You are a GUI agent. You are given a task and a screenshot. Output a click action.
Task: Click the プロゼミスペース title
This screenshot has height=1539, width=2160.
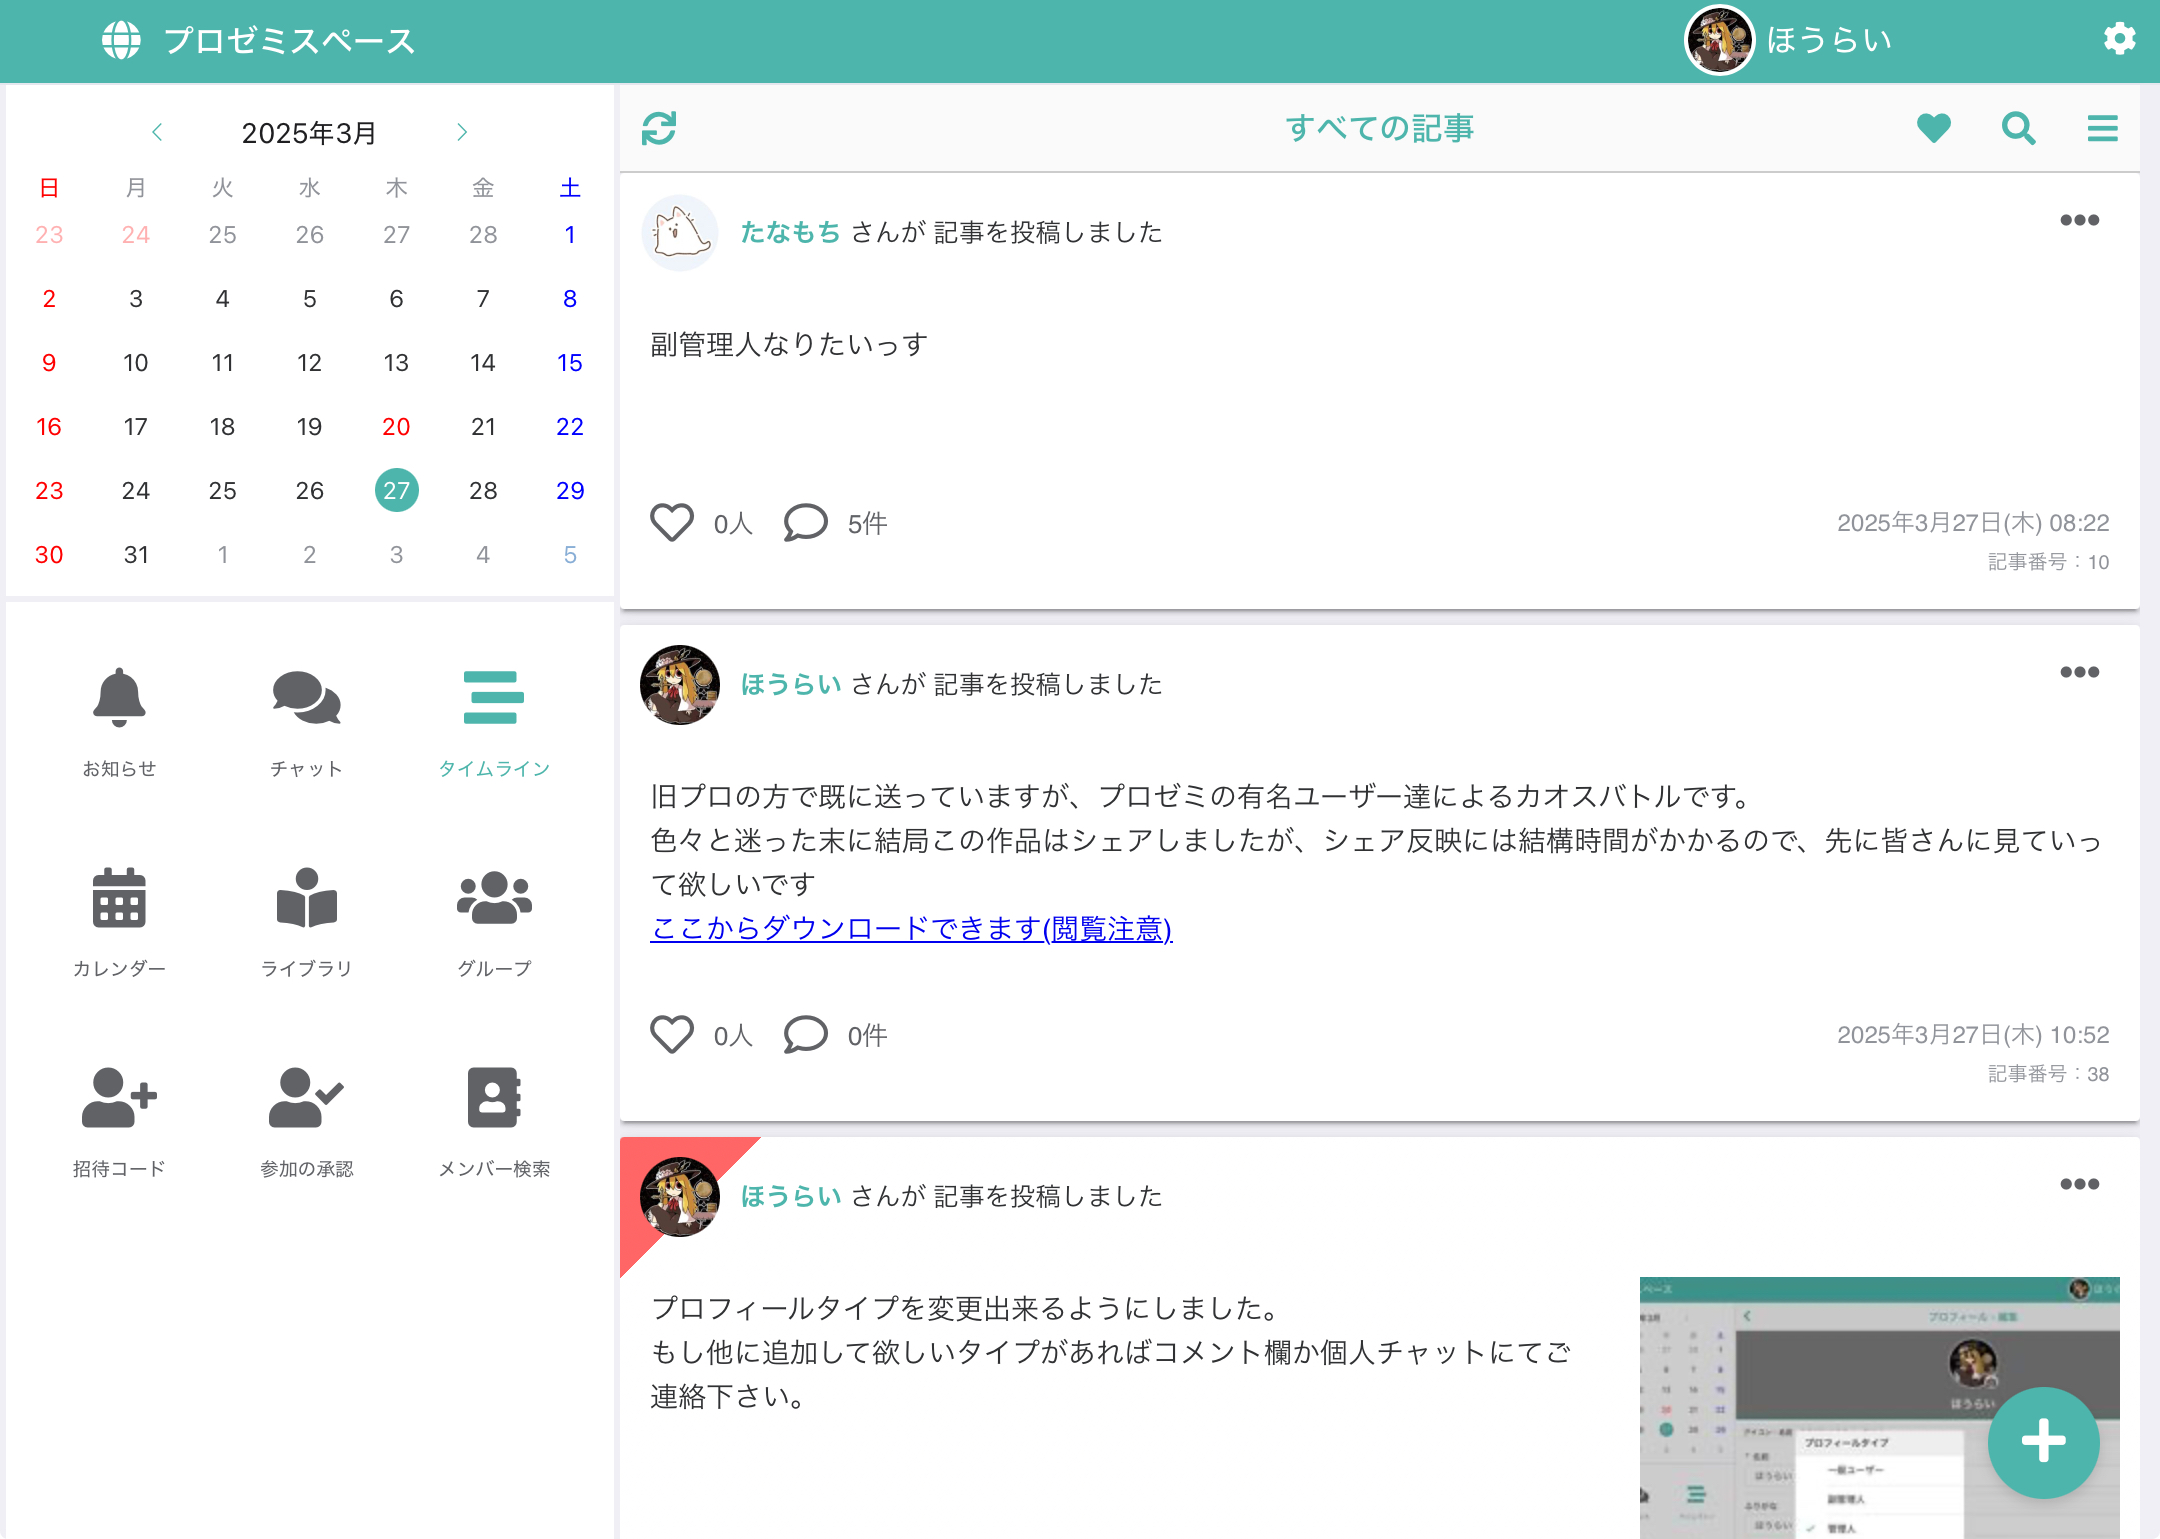click(x=289, y=40)
